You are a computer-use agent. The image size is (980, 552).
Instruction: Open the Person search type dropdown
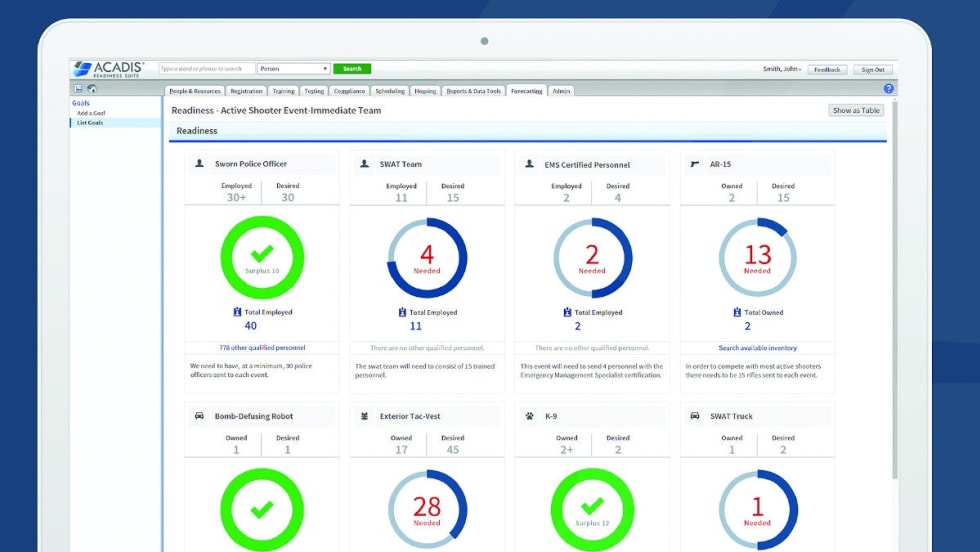(x=294, y=69)
